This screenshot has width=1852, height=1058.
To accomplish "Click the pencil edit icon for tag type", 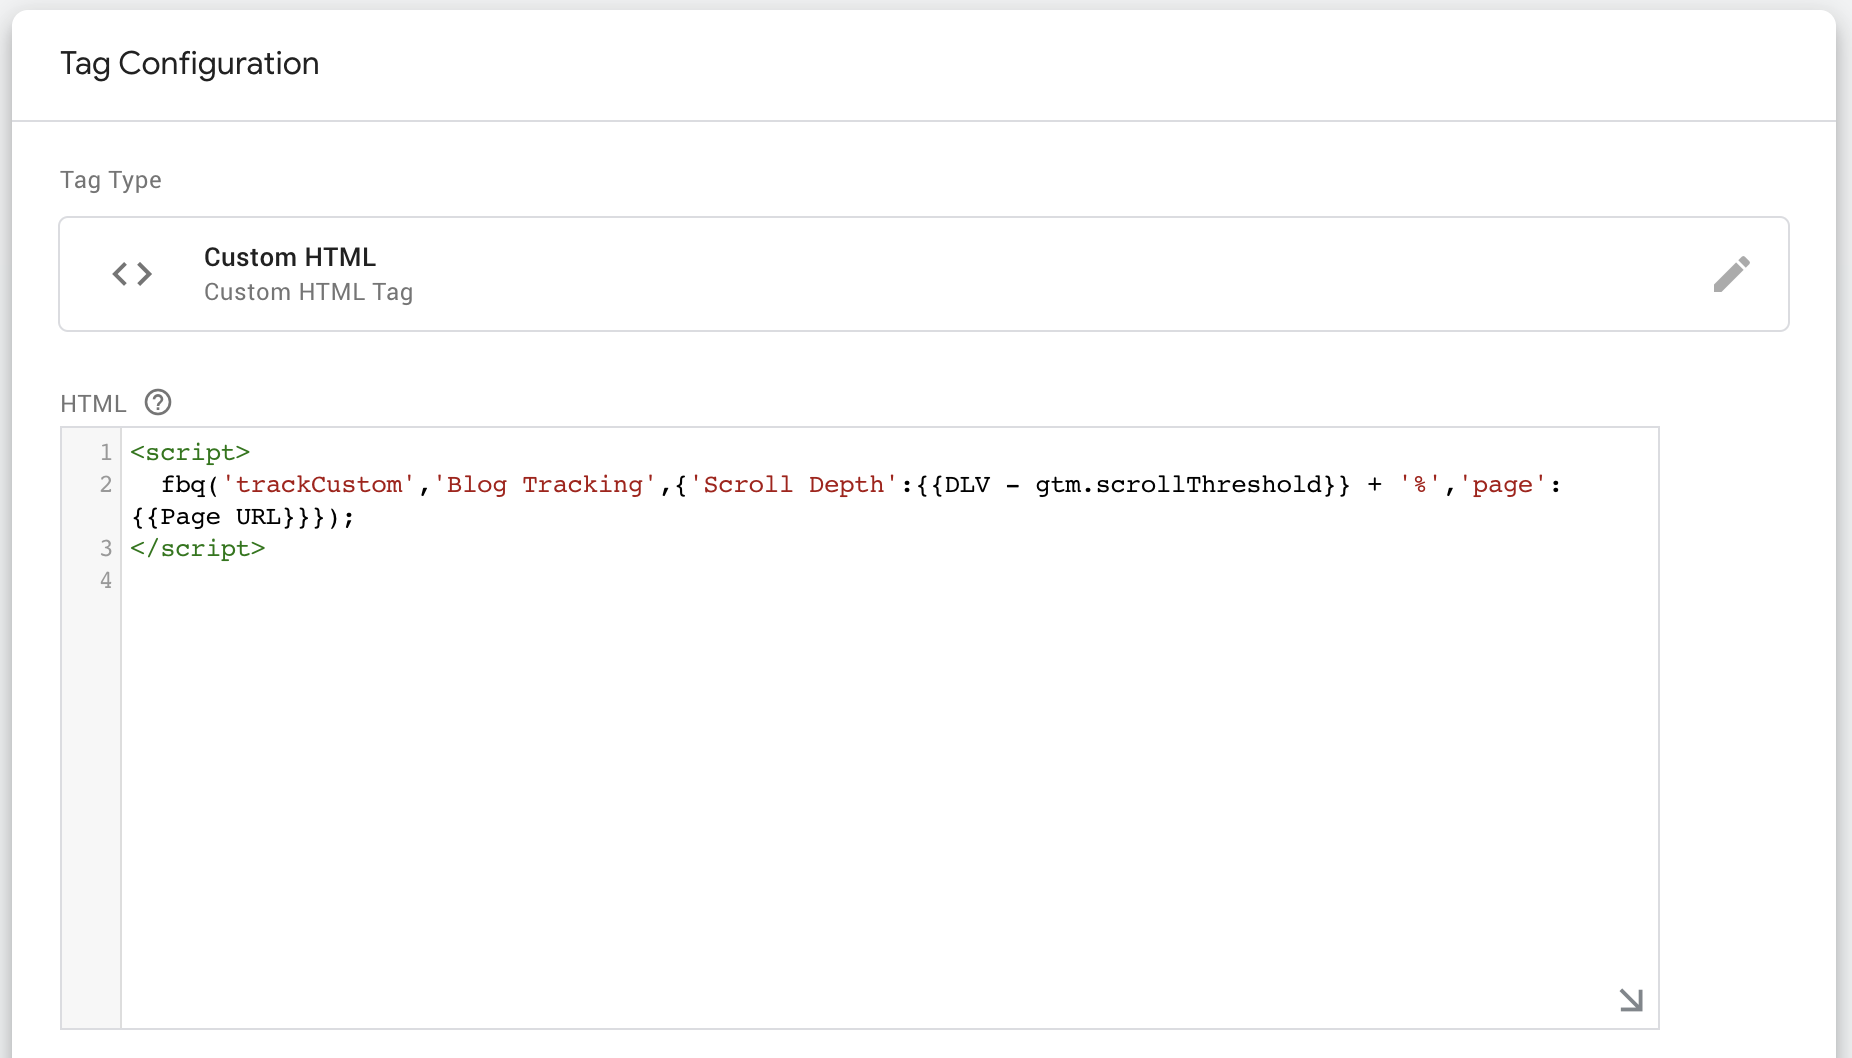I will coord(1731,274).
